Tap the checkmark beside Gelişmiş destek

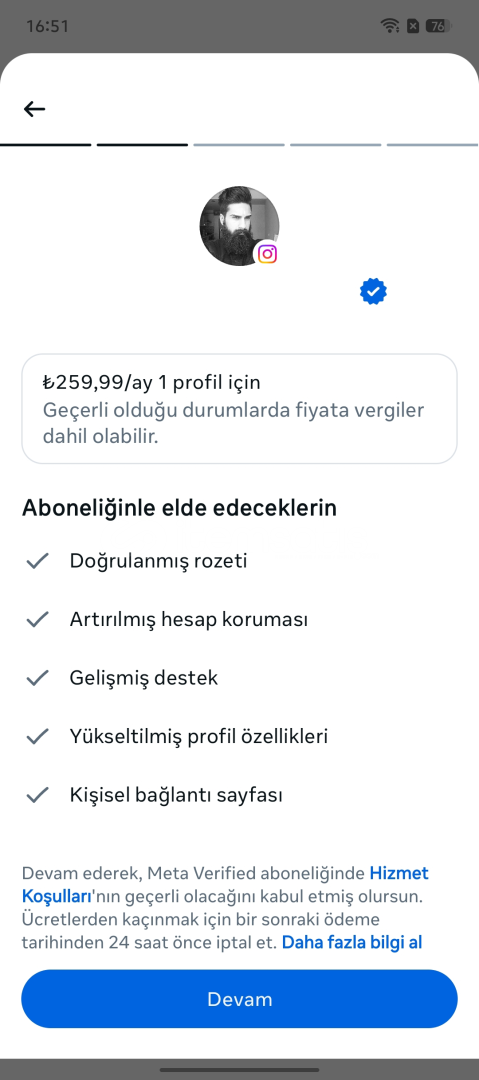(37, 678)
